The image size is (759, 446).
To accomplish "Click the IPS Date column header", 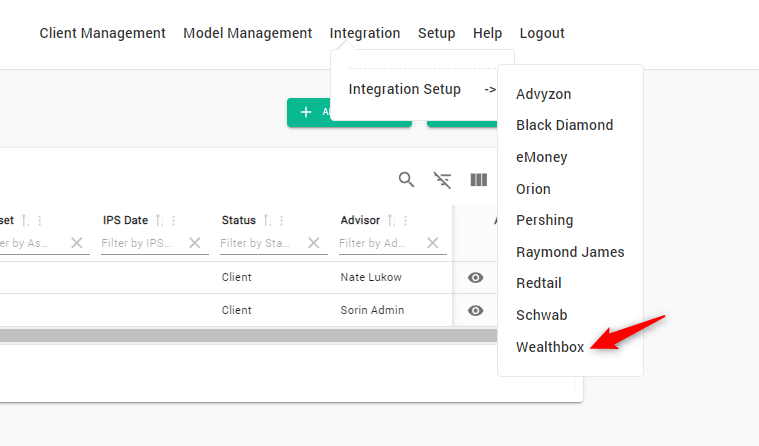I will [125, 220].
